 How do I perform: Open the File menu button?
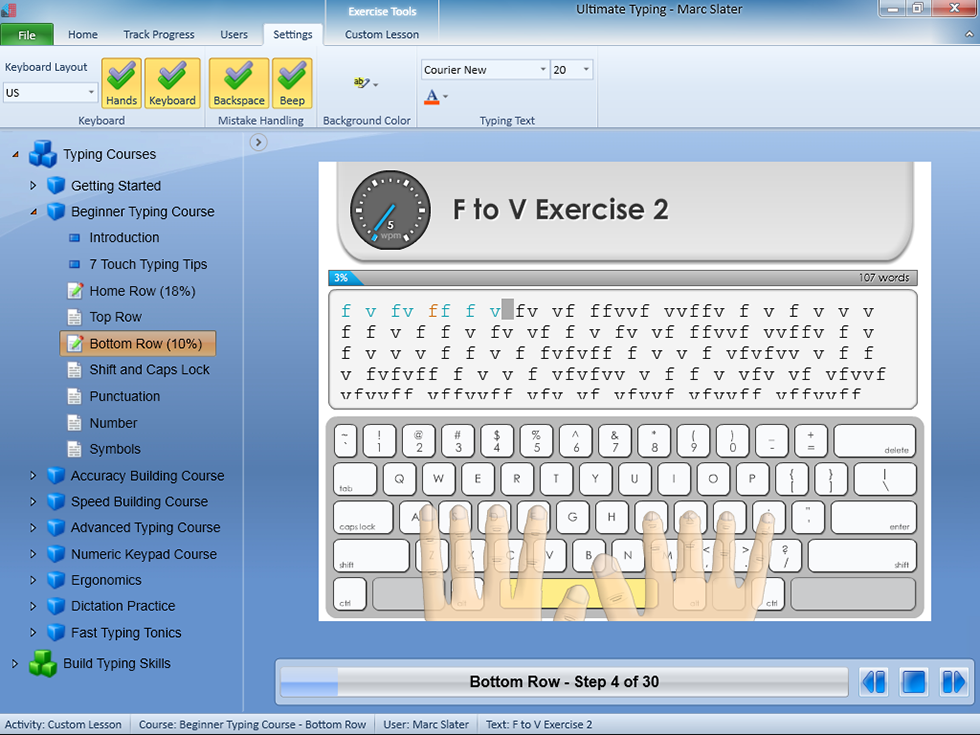coord(27,35)
